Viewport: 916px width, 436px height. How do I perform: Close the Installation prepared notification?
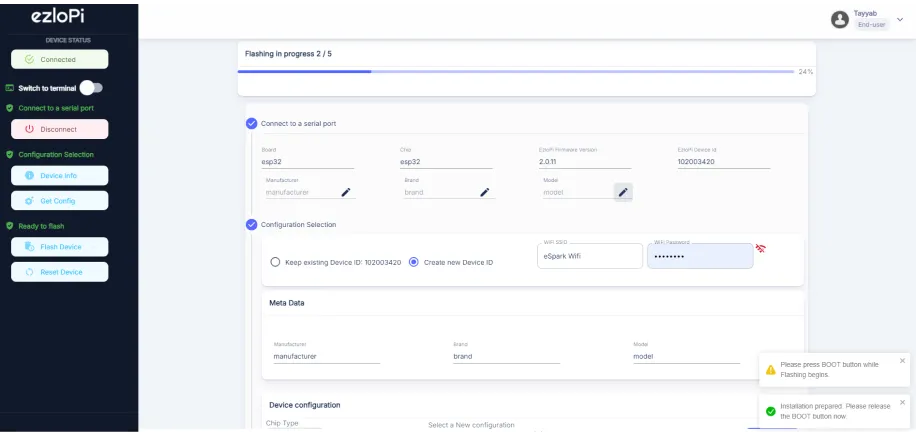(x=902, y=402)
